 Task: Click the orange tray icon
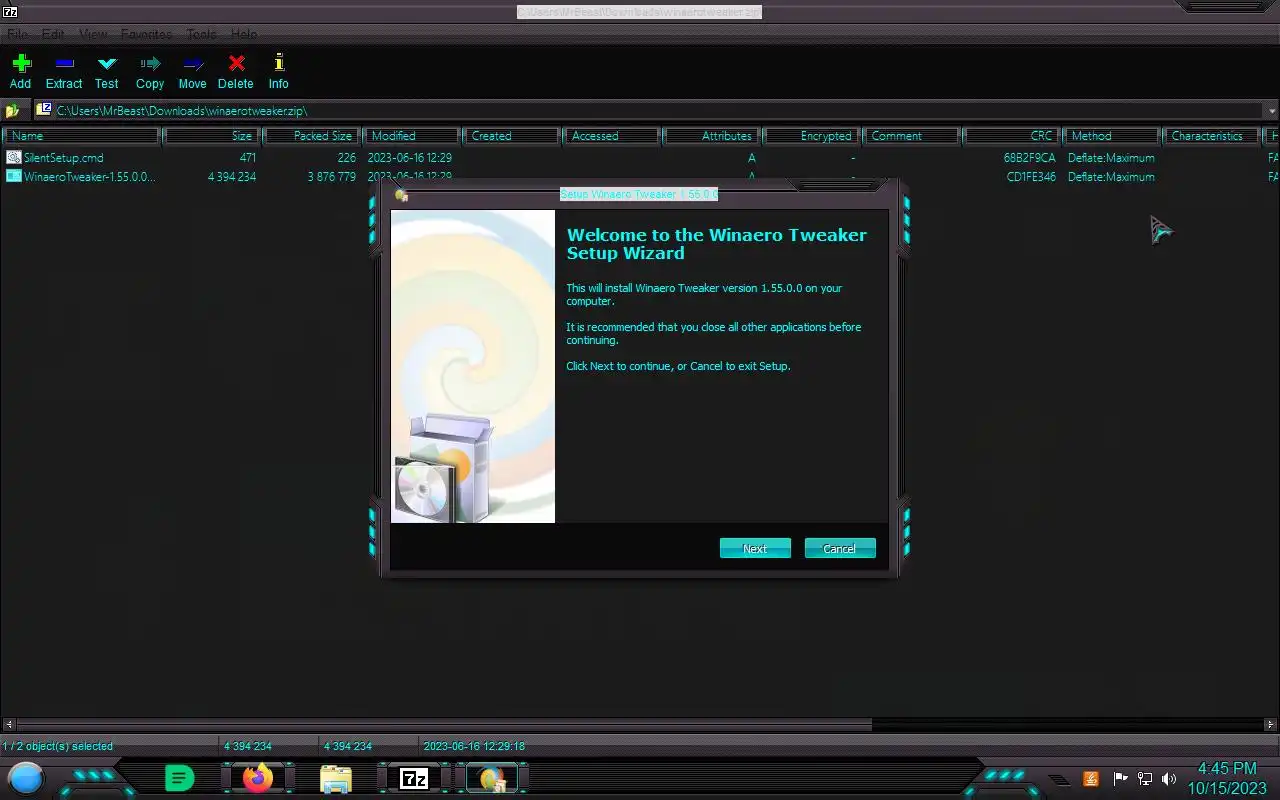[1091, 778]
